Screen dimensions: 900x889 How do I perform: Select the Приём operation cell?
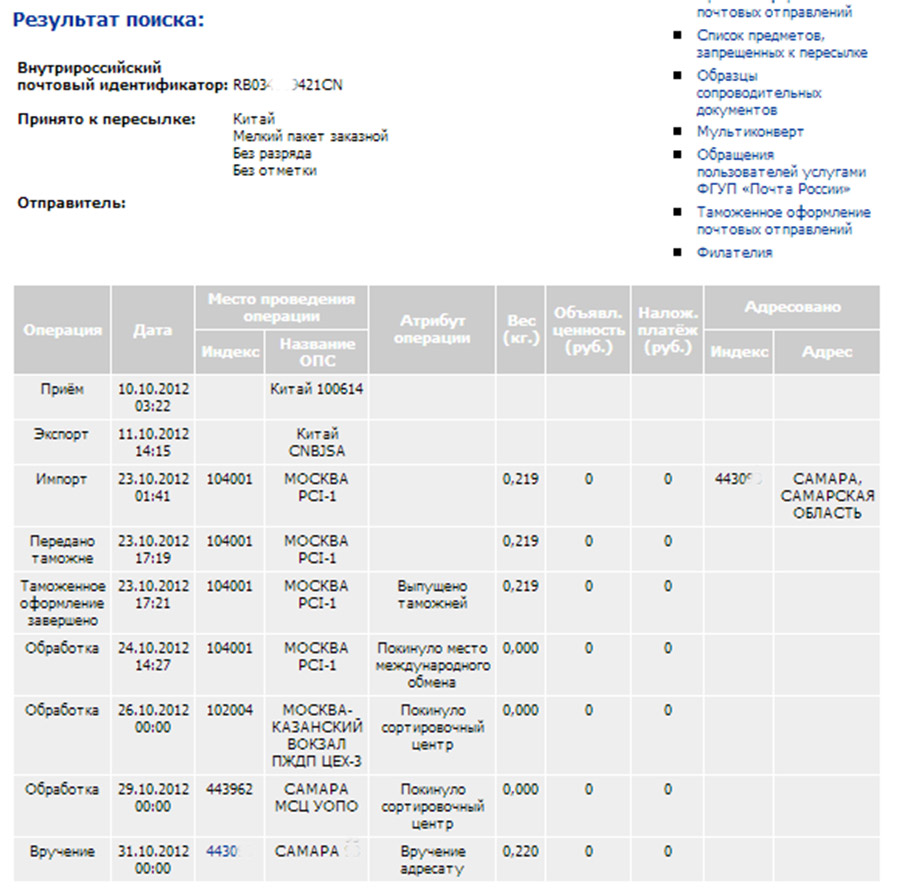click(x=62, y=397)
